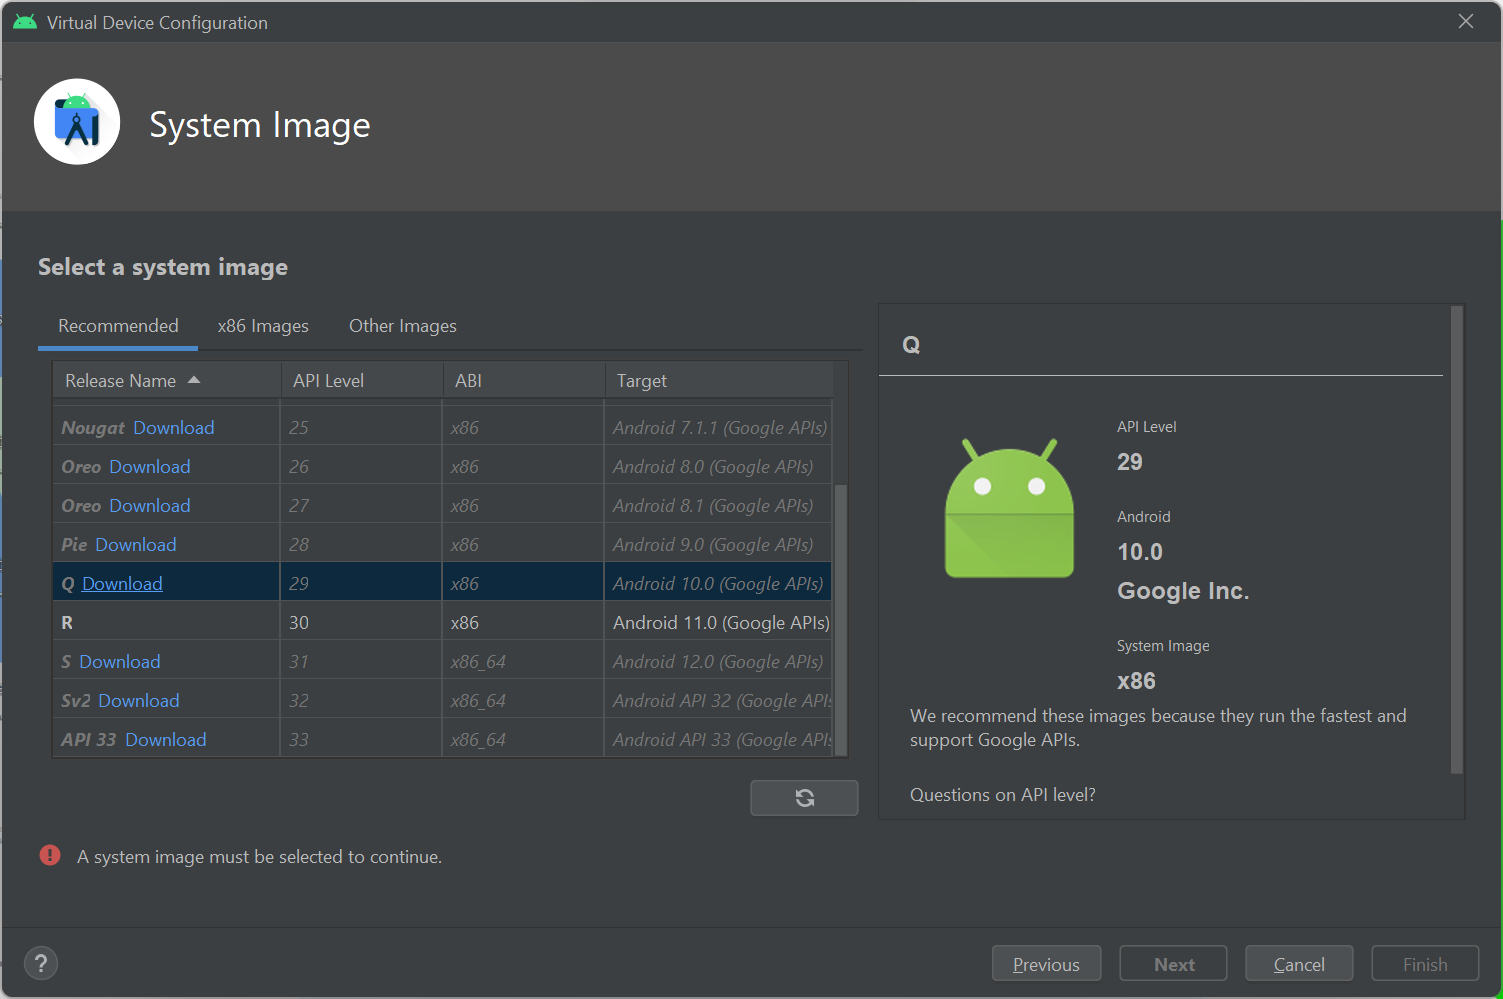The image size is (1503, 999).
Task: Download the Nougat system image
Action: [x=174, y=427]
